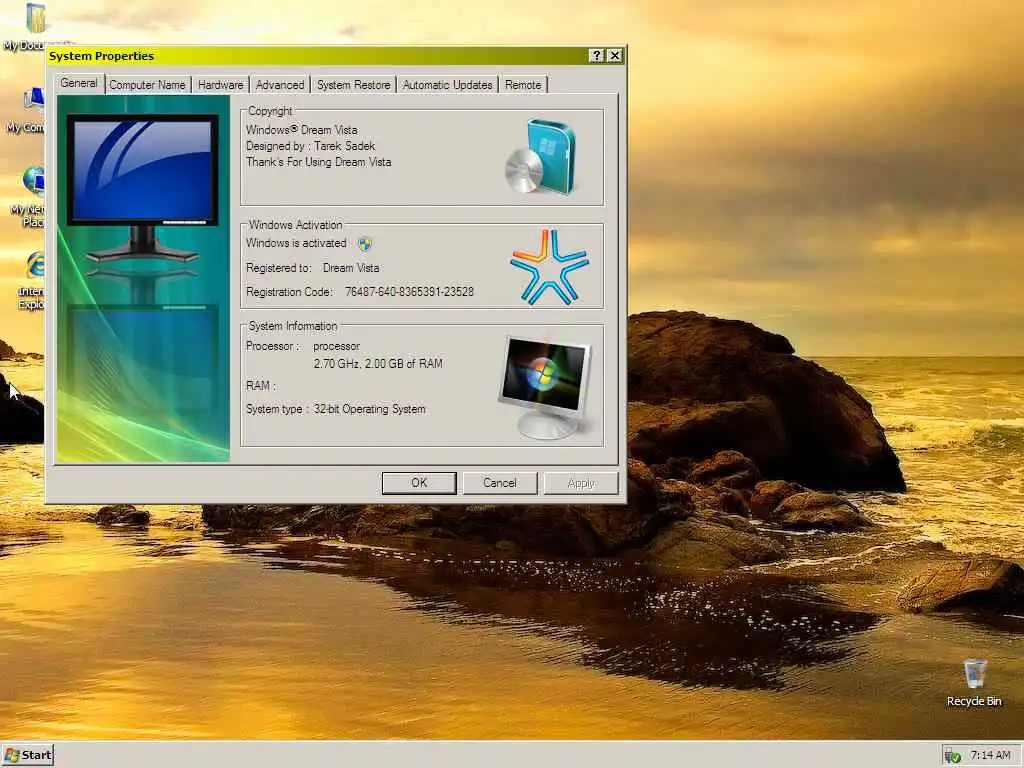Open the Start menu
Image resolution: width=1024 pixels, height=768 pixels.
click(27, 755)
